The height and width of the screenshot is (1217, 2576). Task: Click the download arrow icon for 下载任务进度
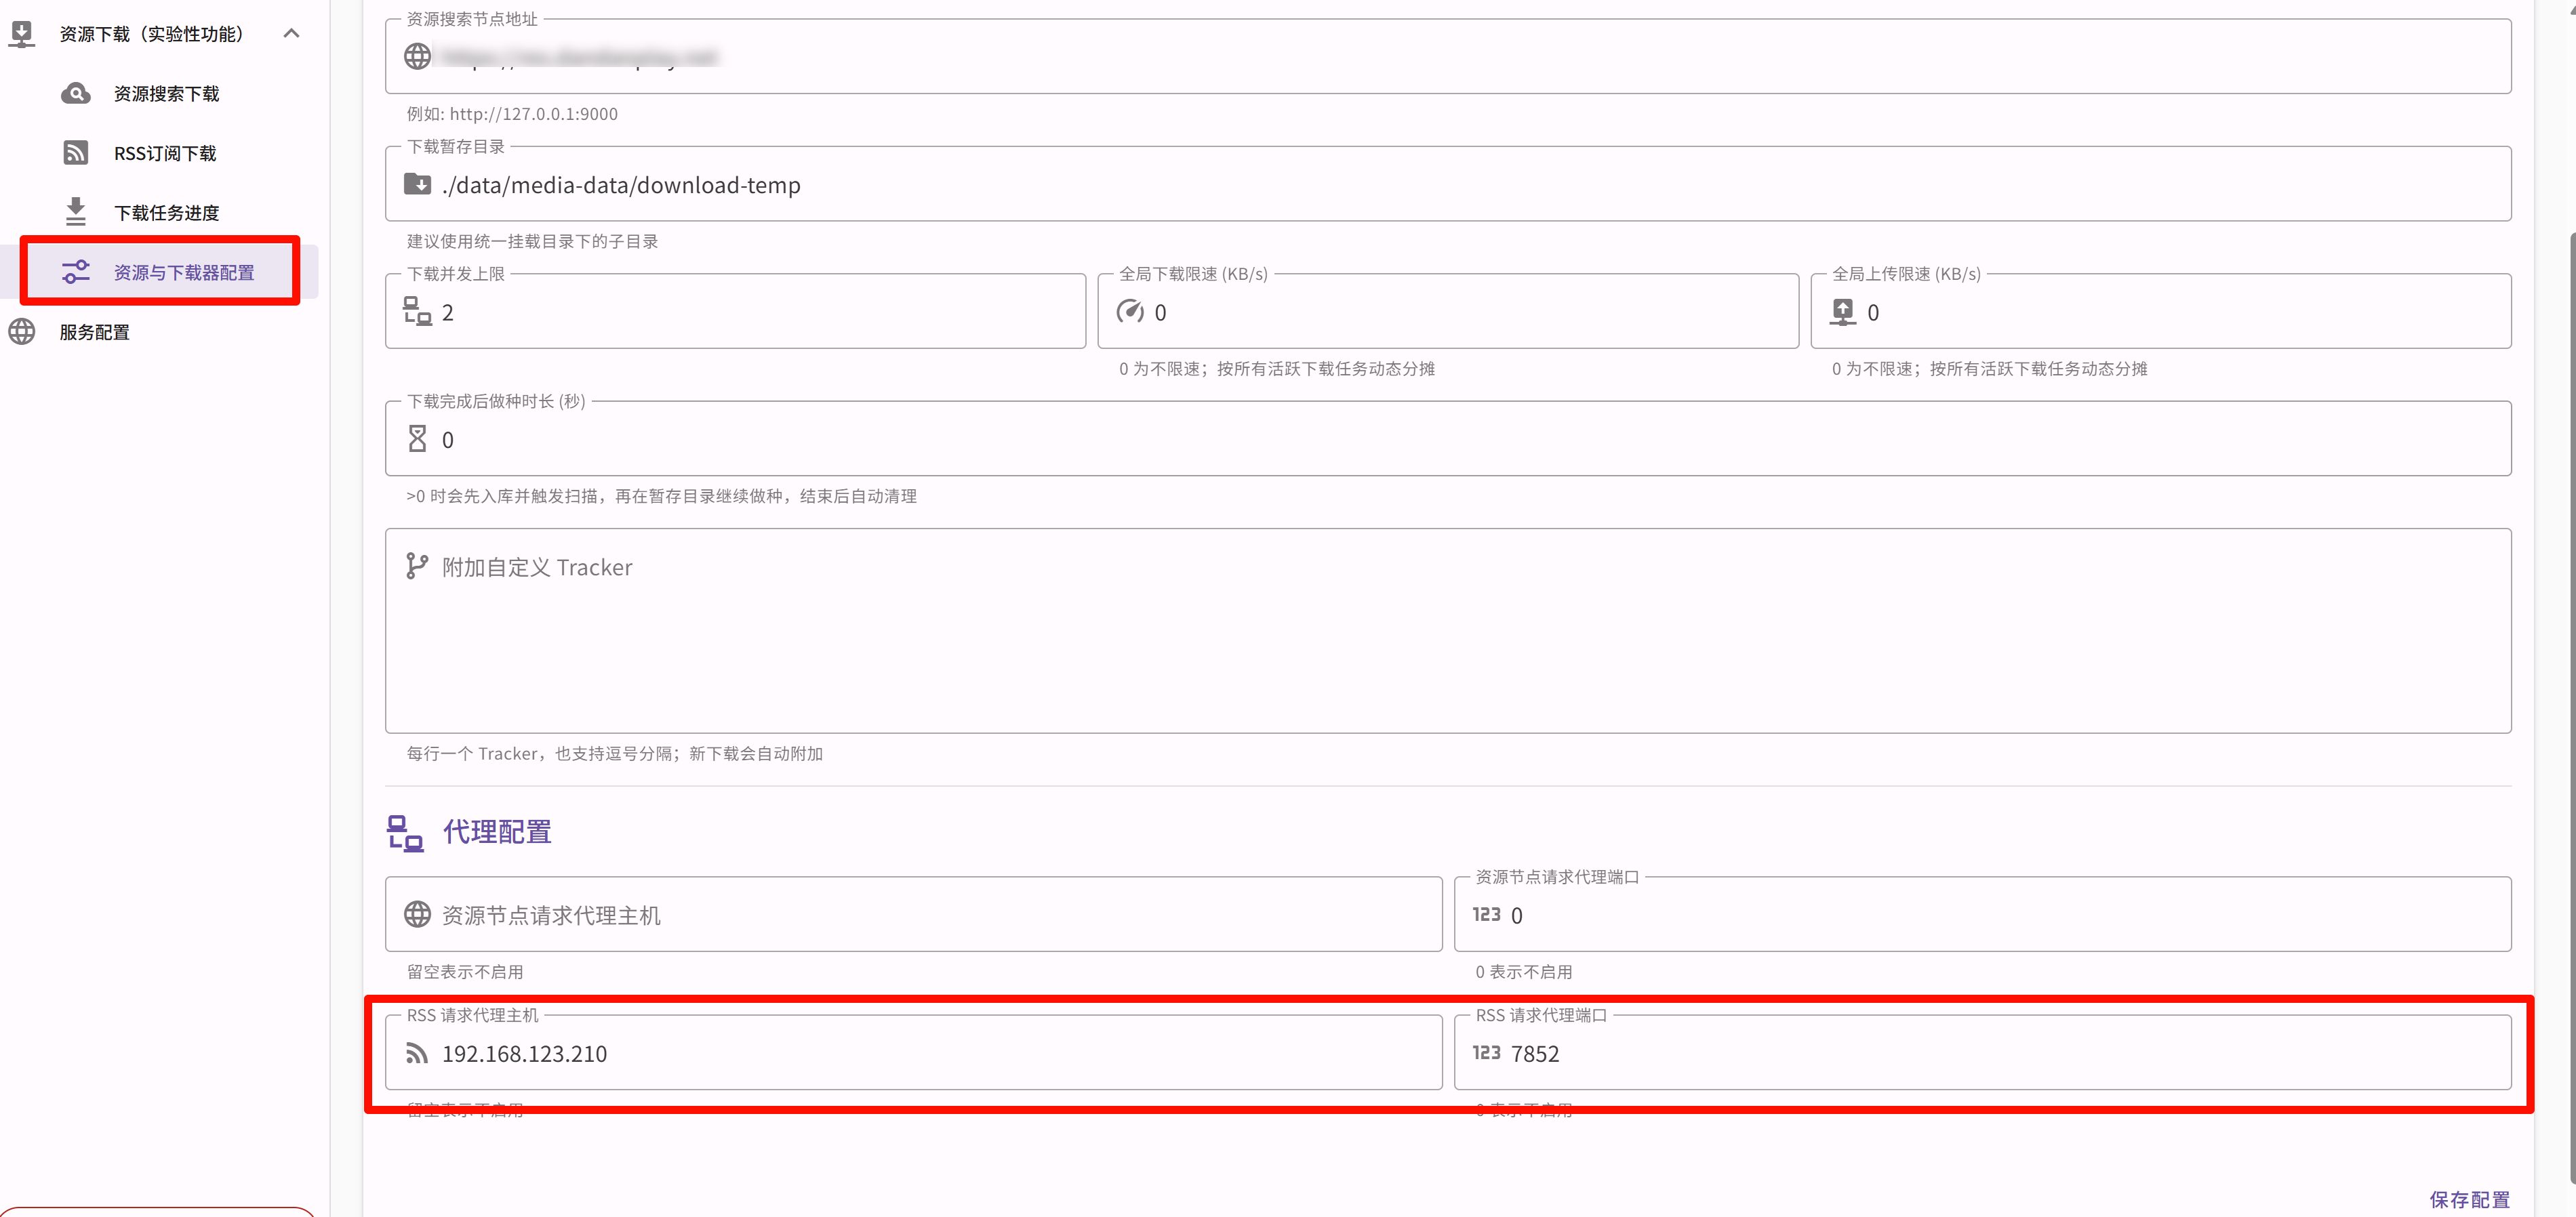point(75,212)
